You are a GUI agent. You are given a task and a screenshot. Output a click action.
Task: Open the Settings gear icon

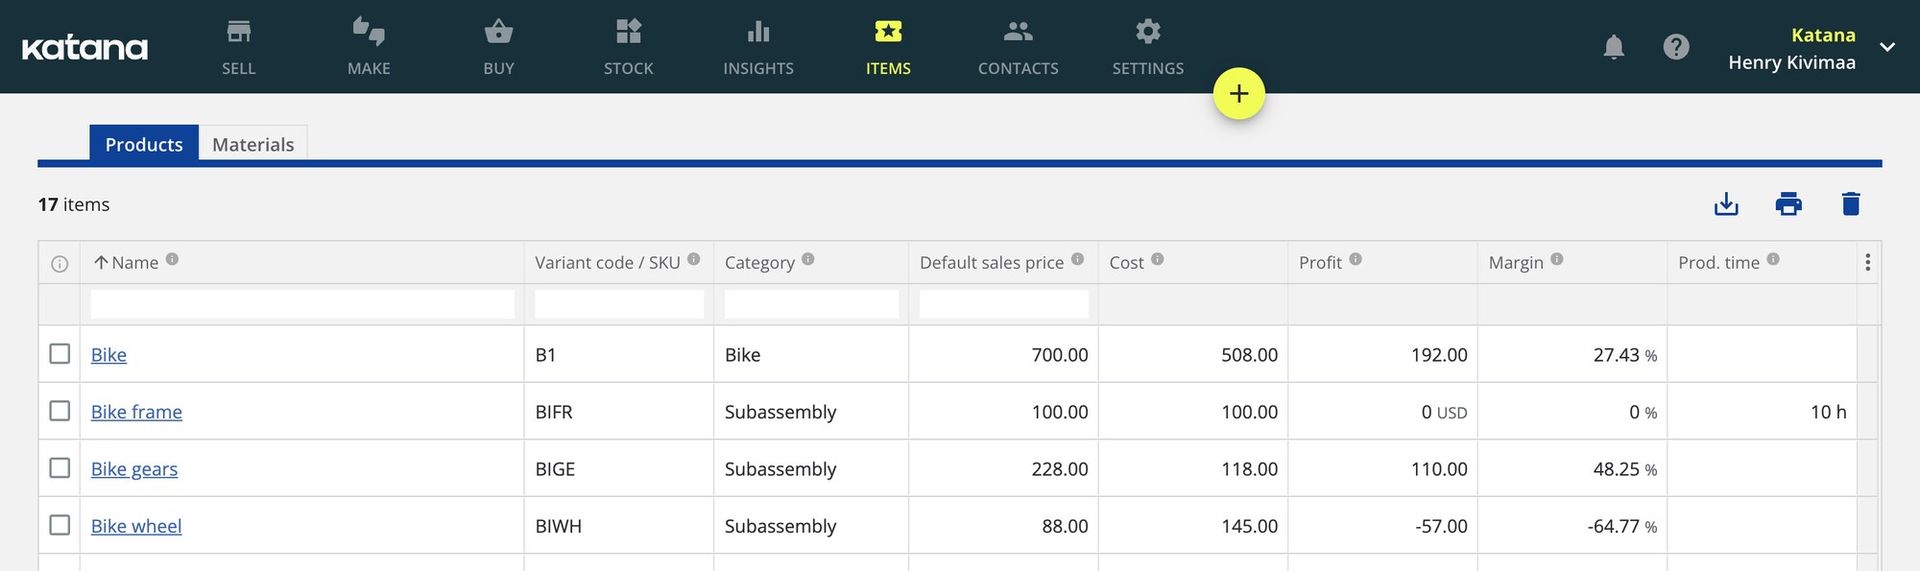tap(1148, 32)
